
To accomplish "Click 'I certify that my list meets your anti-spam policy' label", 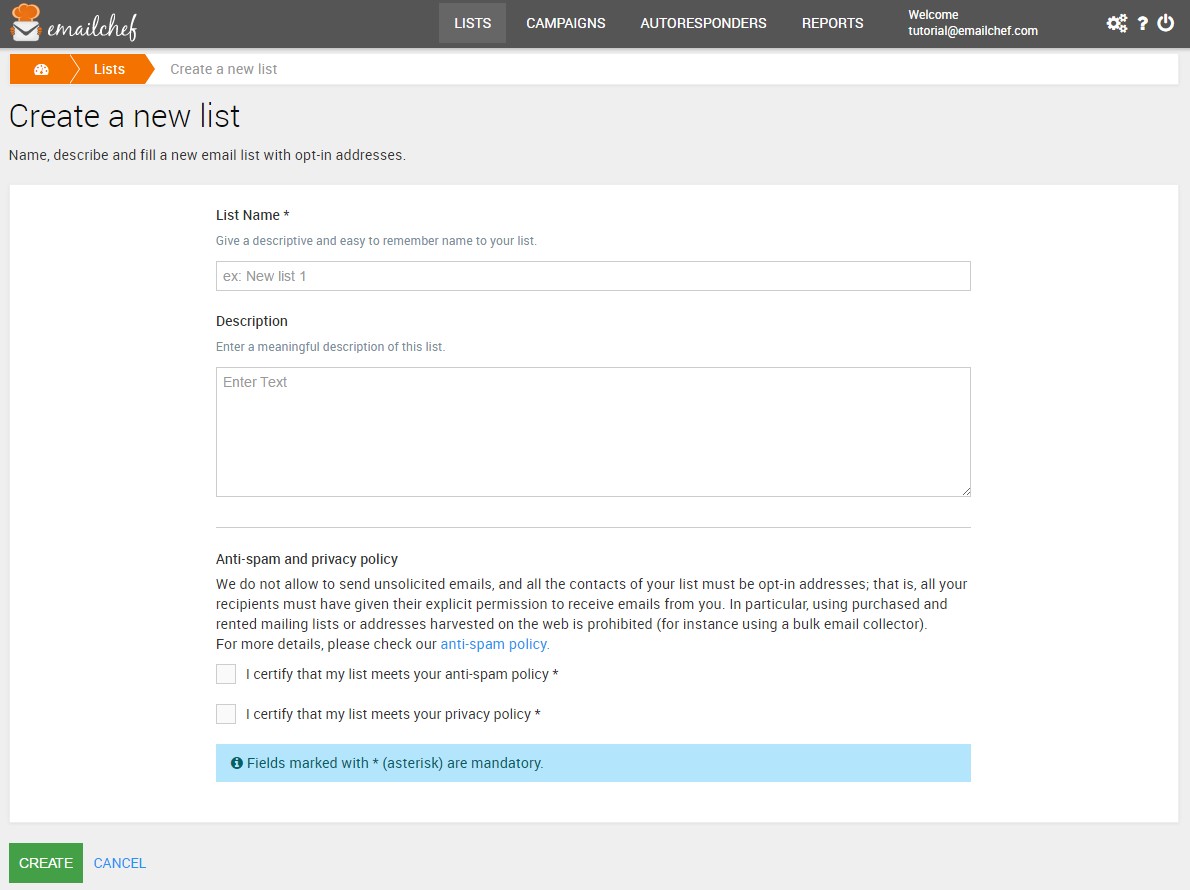I will [x=401, y=675].
